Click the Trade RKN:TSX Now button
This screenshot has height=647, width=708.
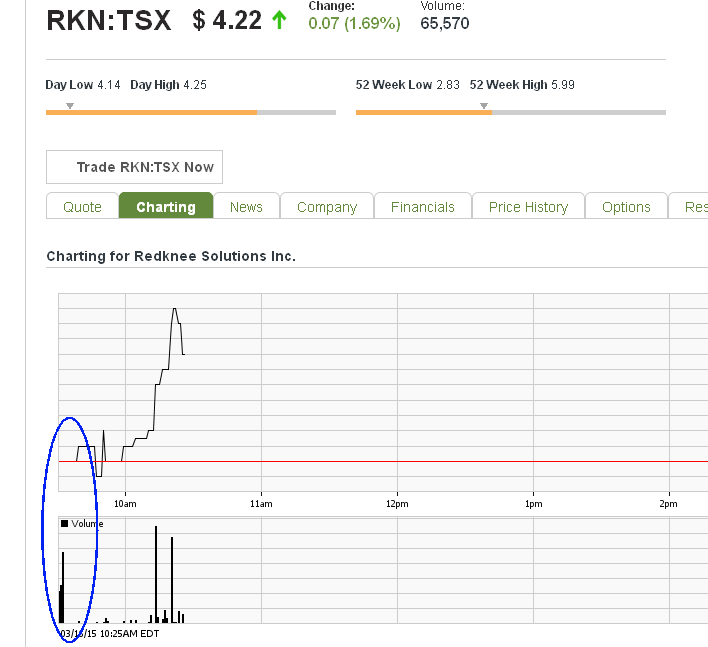point(134,167)
